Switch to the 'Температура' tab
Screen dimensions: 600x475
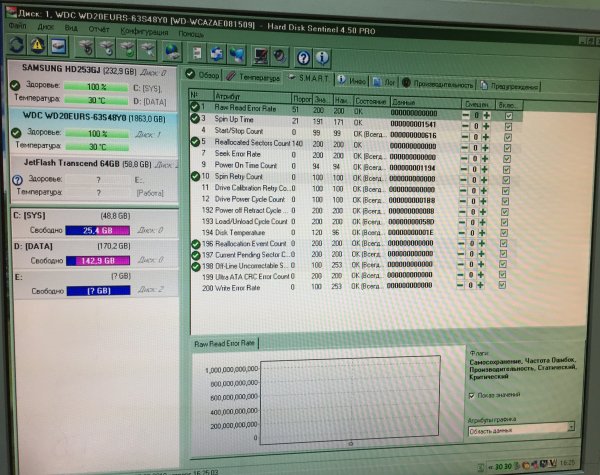[254, 77]
